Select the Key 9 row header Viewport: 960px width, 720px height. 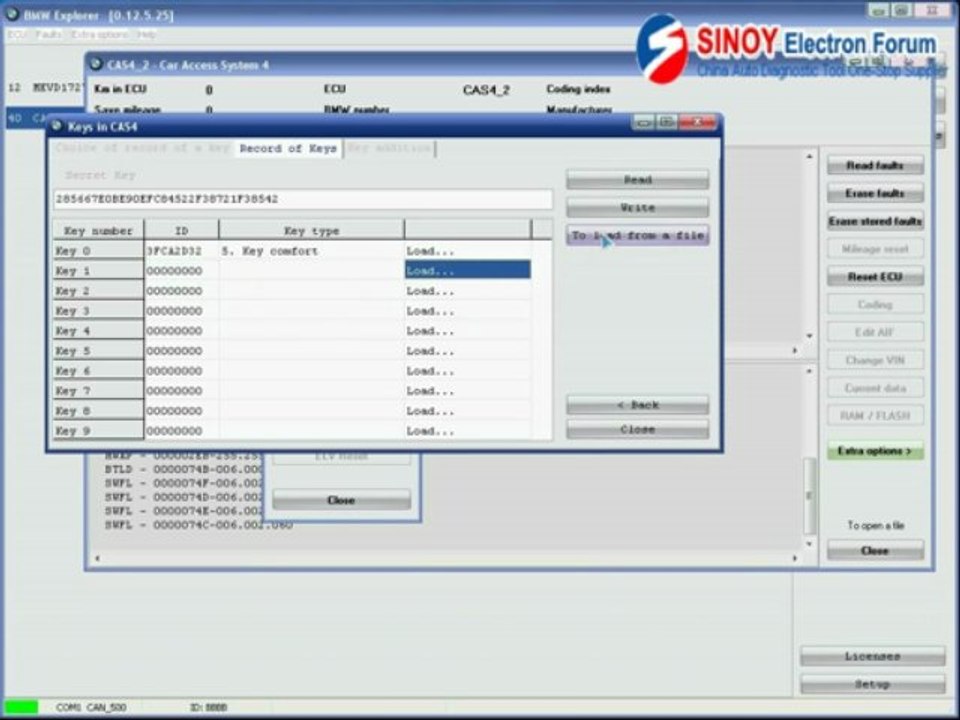coord(98,431)
